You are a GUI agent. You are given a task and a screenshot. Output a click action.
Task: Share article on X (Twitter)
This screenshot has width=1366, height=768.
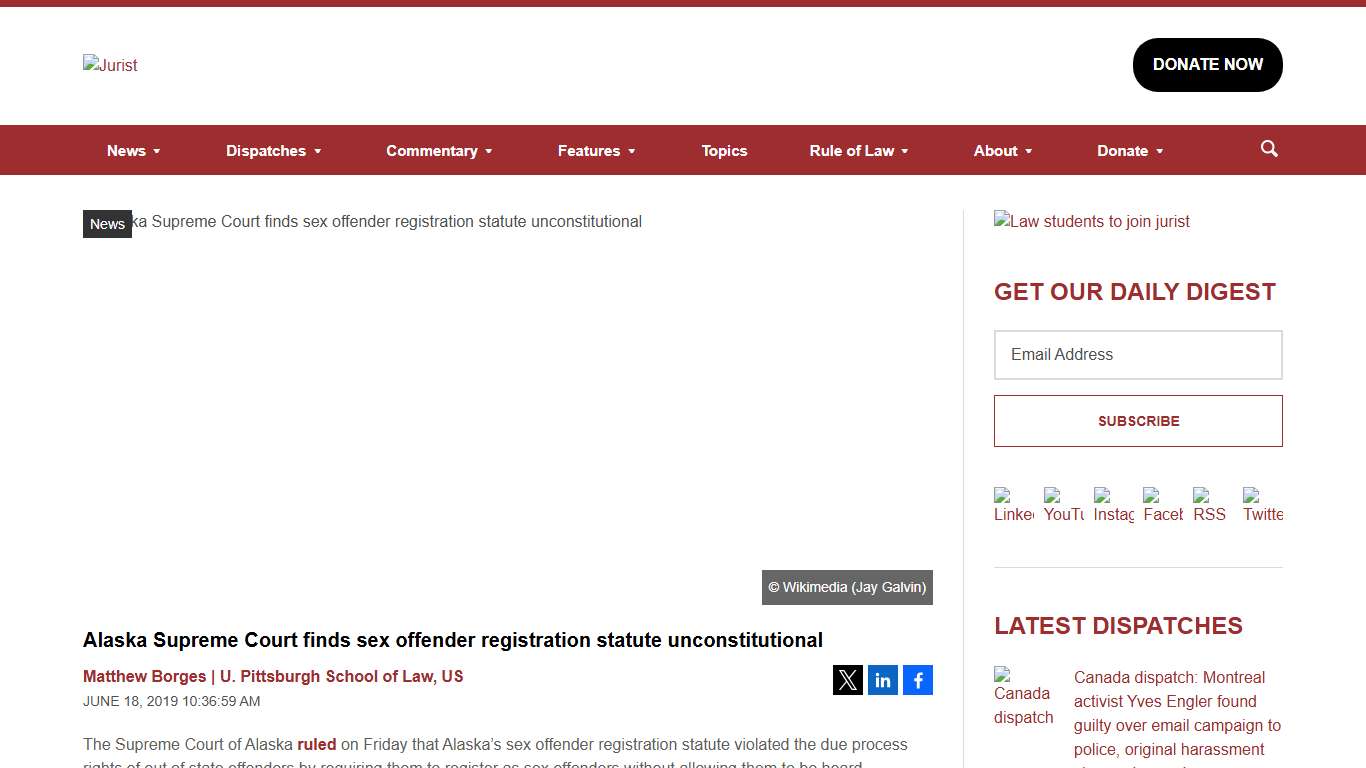[847, 680]
